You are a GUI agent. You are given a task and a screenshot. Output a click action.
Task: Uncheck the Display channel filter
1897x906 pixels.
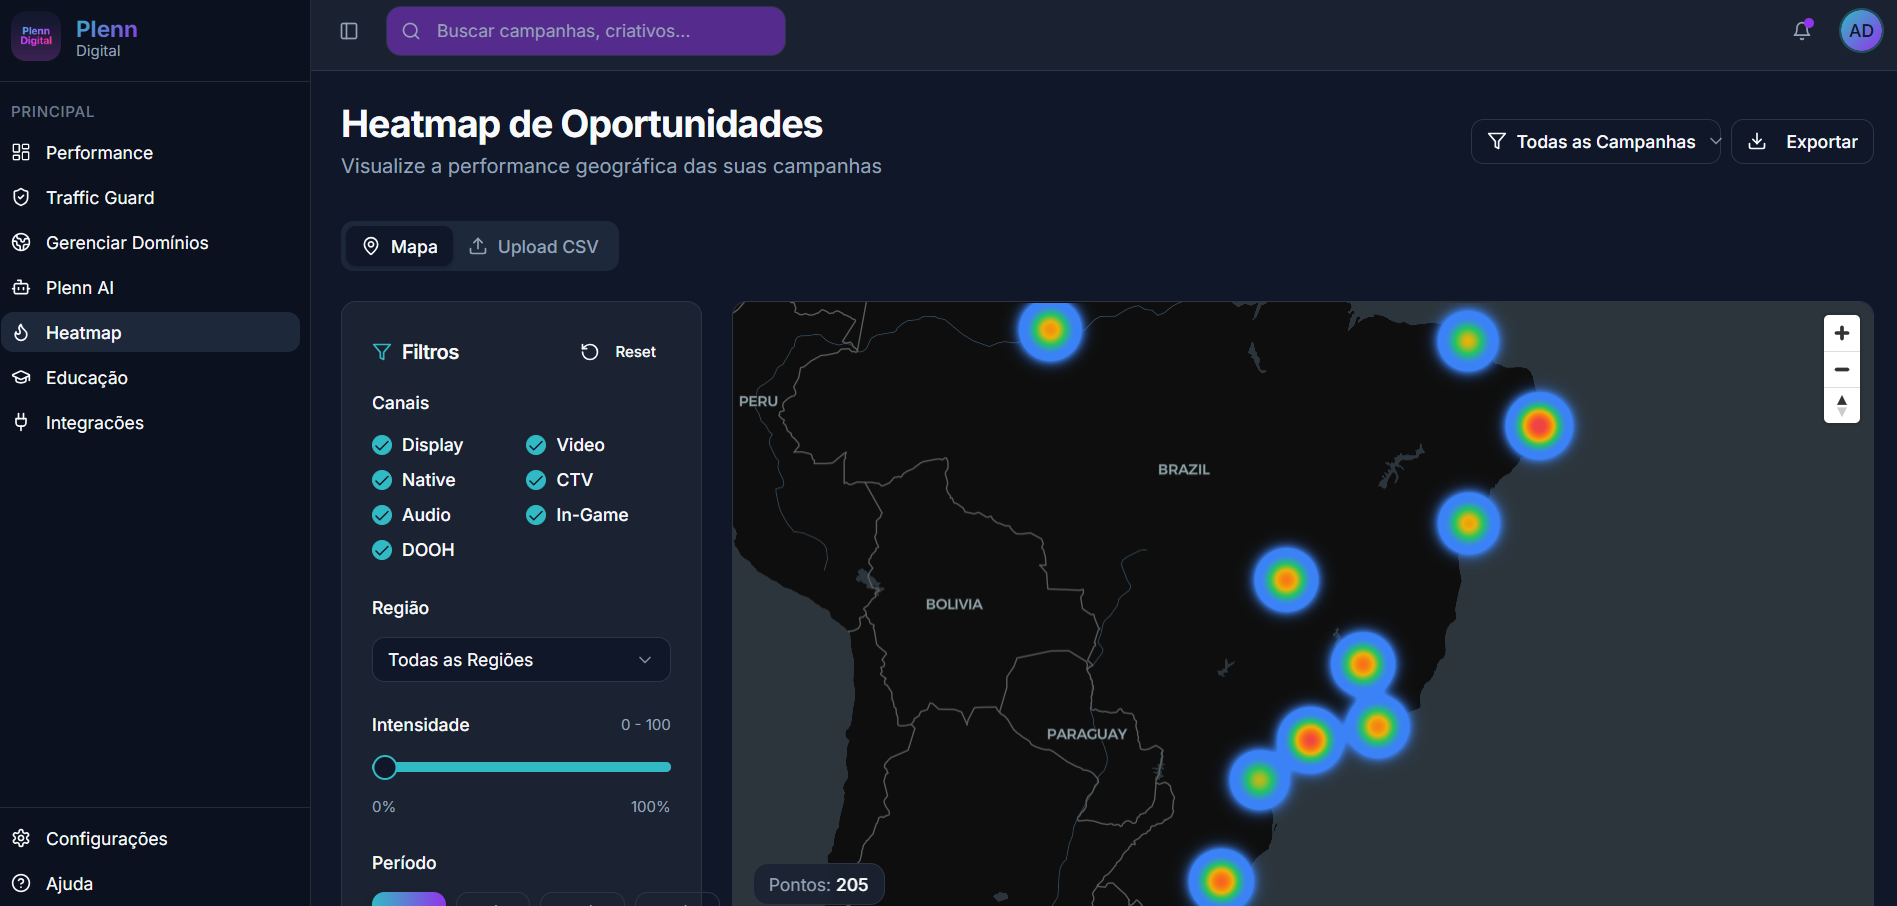coord(382,444)
